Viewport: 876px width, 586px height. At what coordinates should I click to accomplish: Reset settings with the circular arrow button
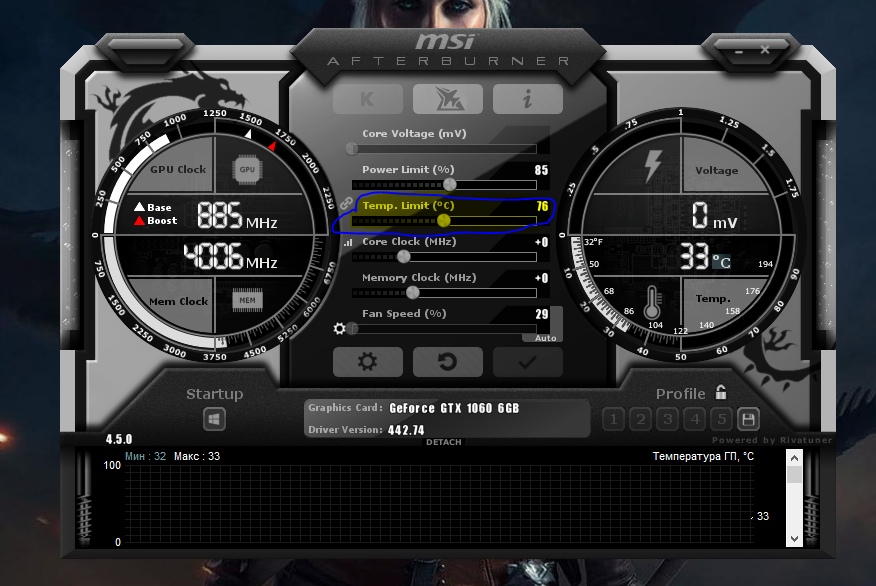(x=447, y=362)
